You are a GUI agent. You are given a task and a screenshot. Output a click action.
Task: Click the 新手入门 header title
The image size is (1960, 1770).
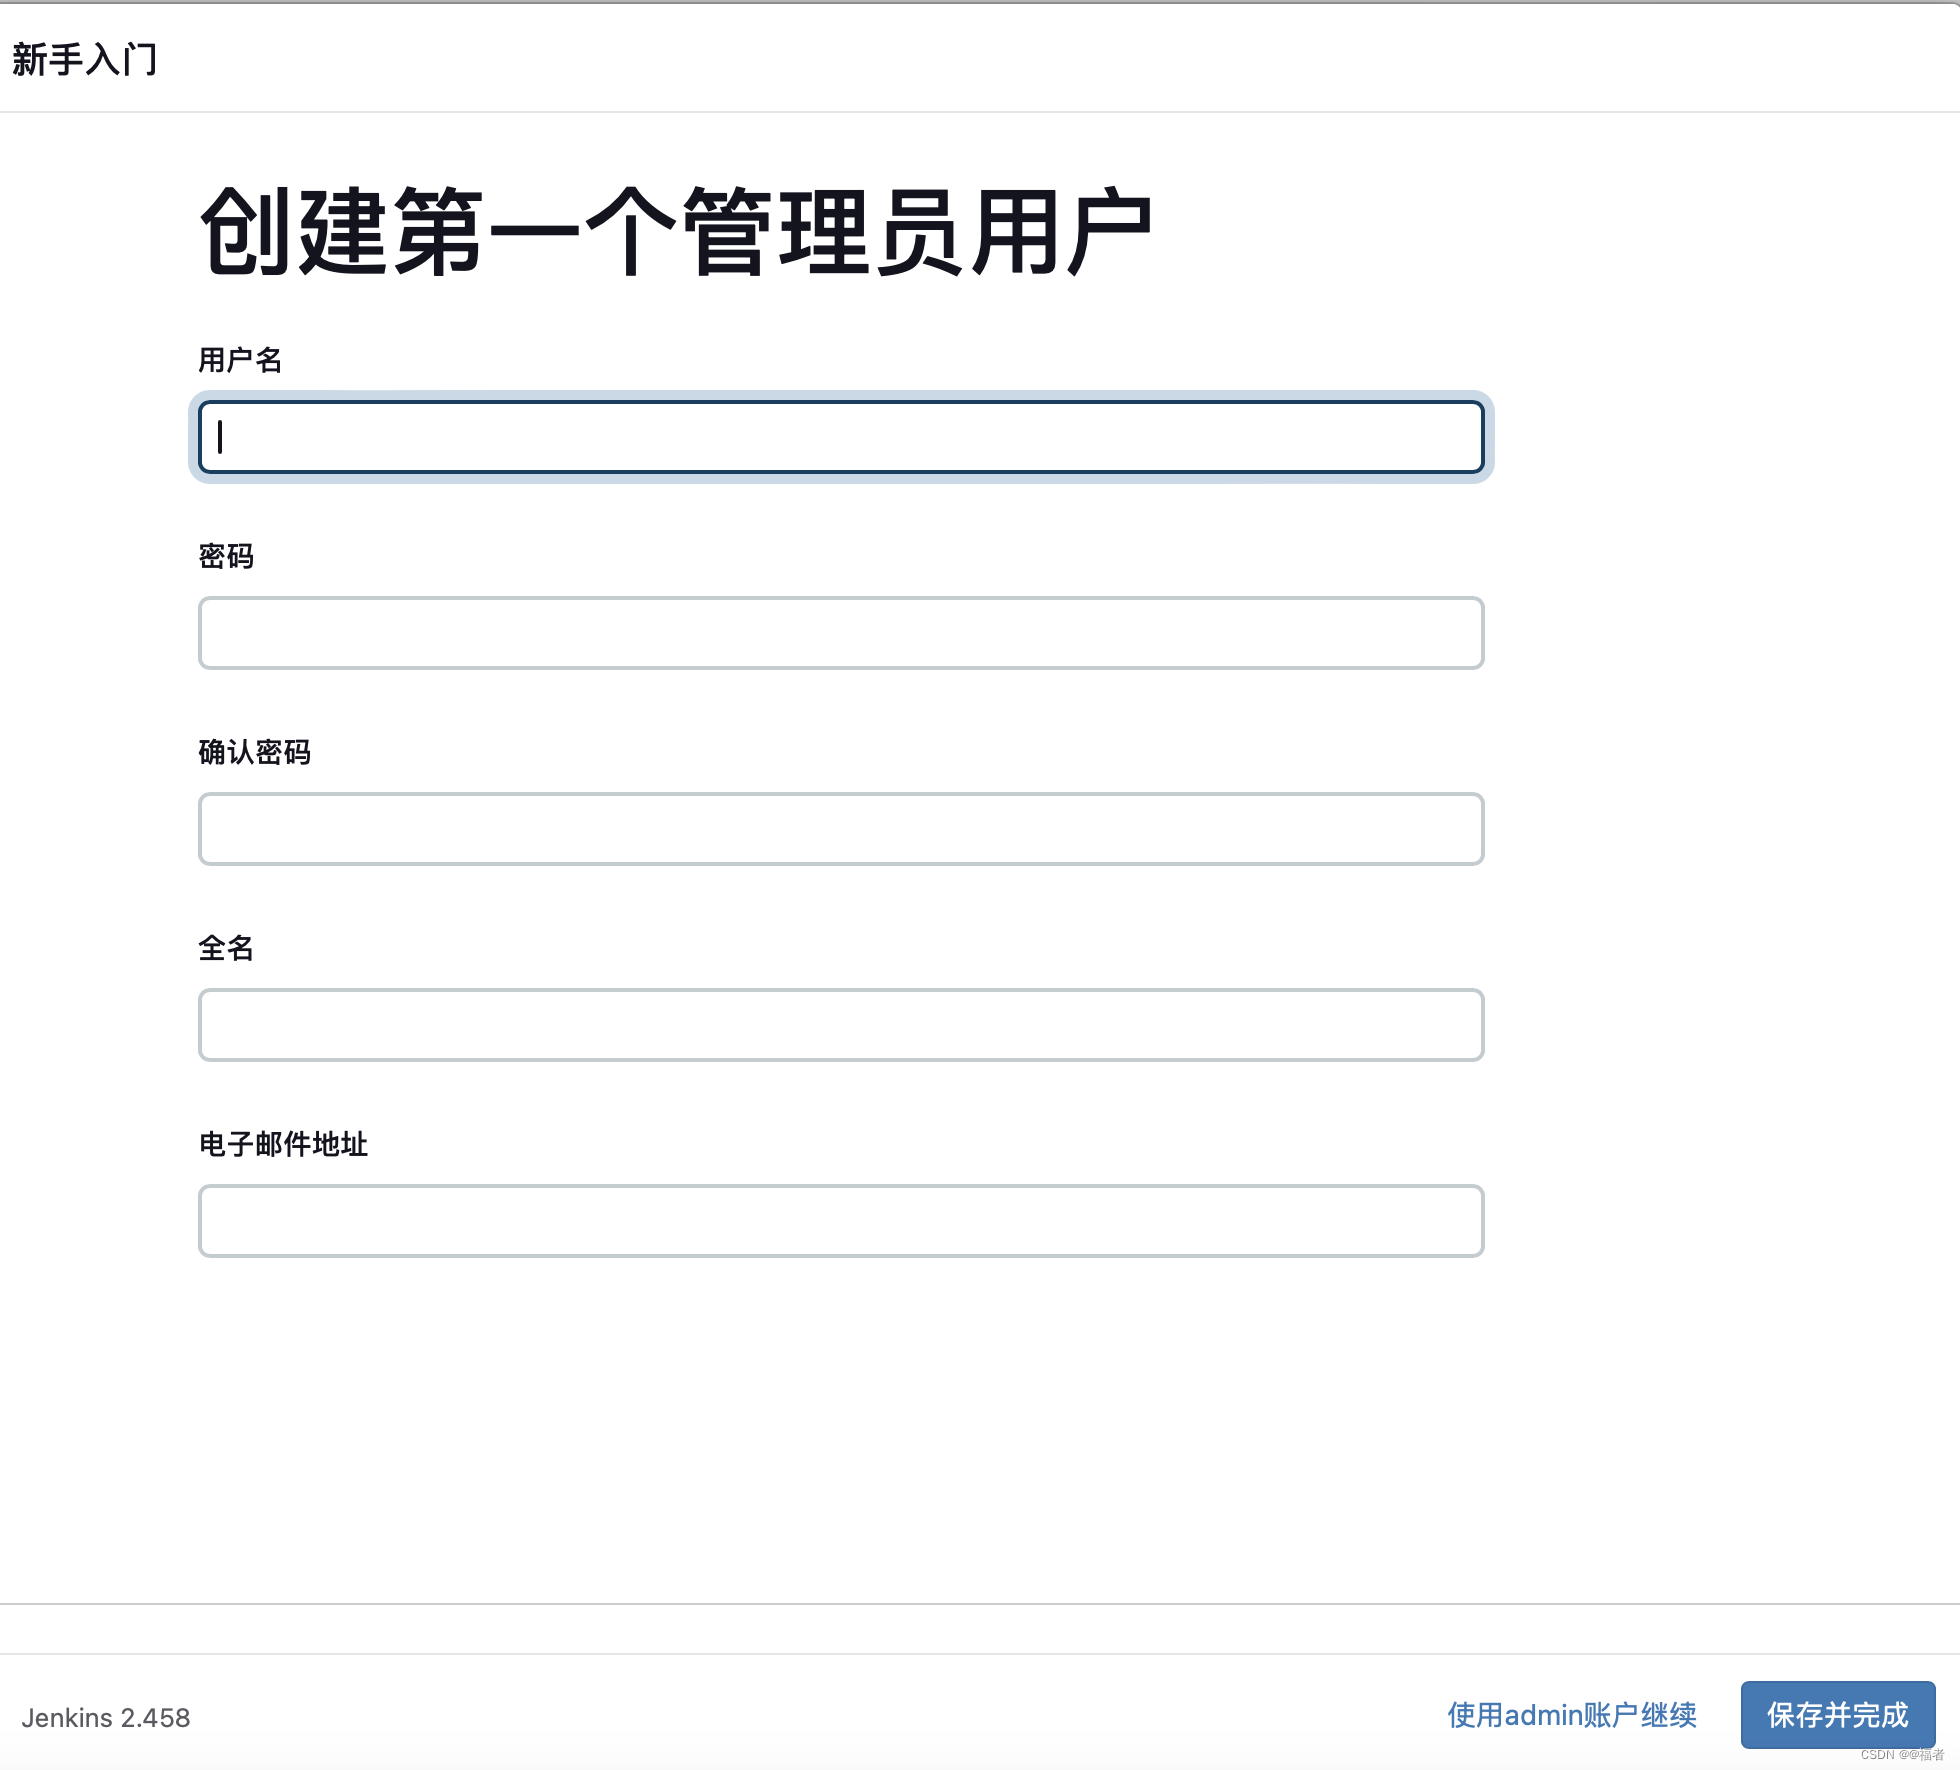coord(85,59)
